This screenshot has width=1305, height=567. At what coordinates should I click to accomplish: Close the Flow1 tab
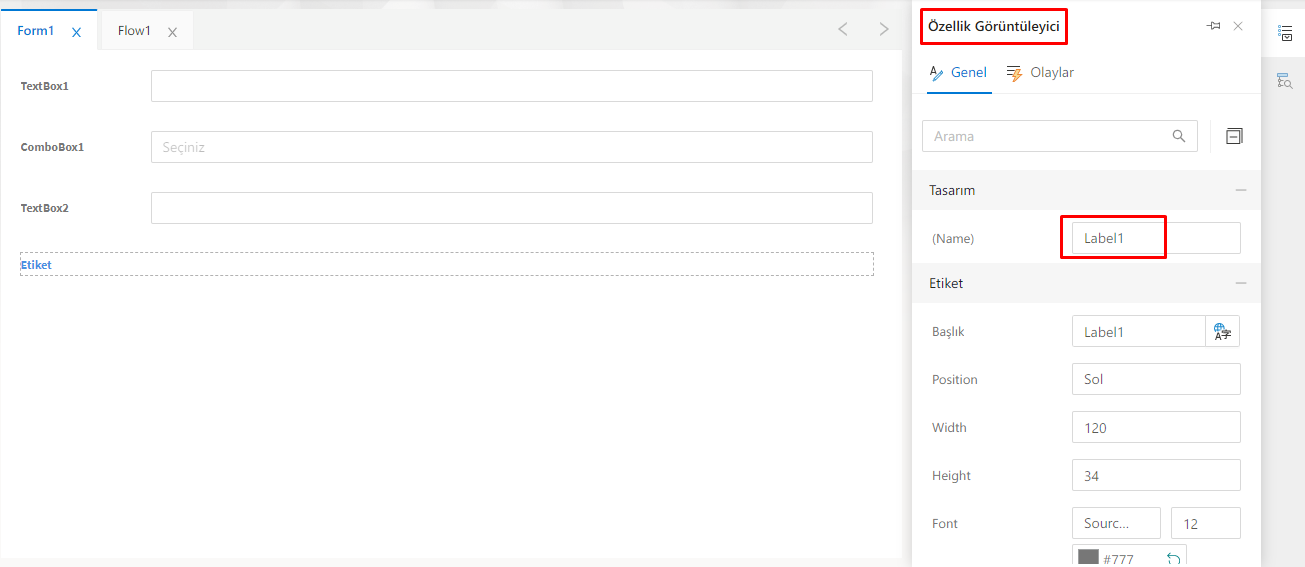tap(172, 32)
